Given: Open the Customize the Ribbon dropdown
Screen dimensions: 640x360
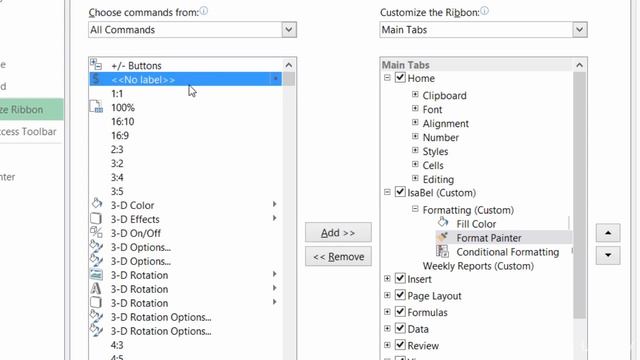Looking at the screenshot, I should tap(579, 29).
